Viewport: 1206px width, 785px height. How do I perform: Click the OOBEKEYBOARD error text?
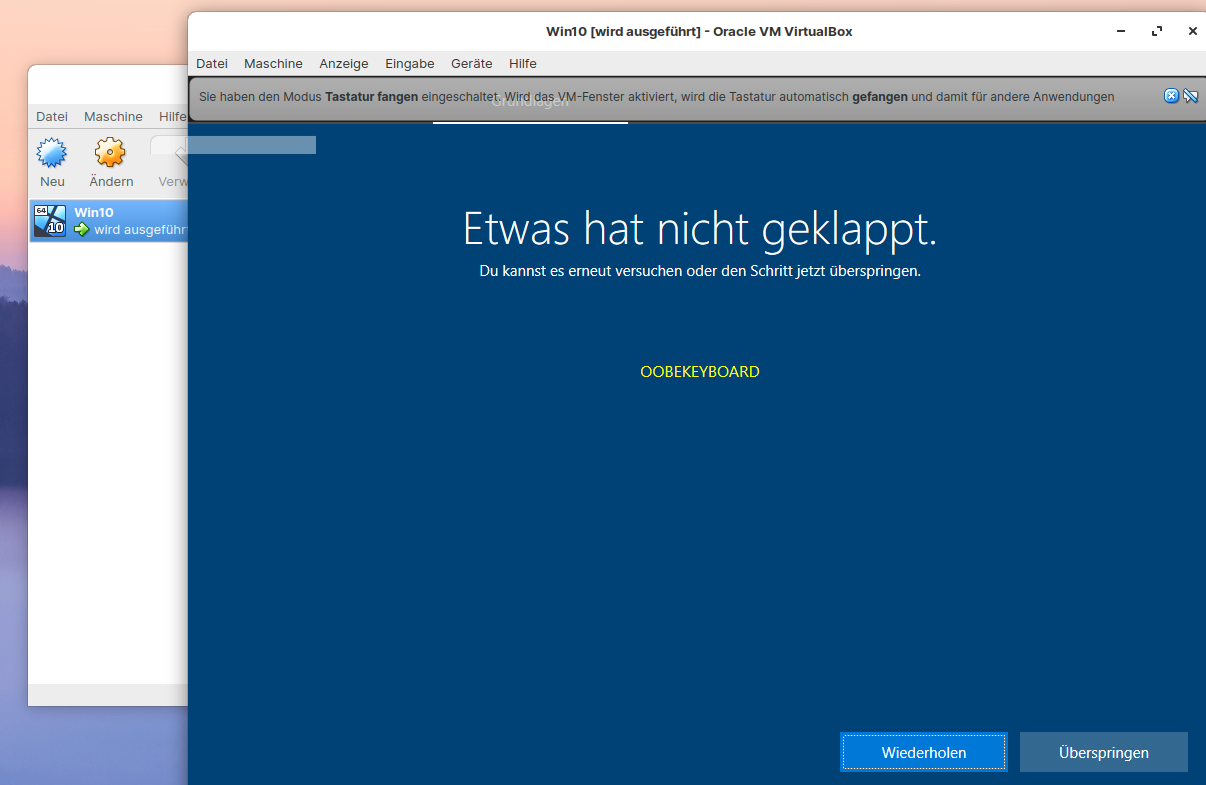(699, 372)
